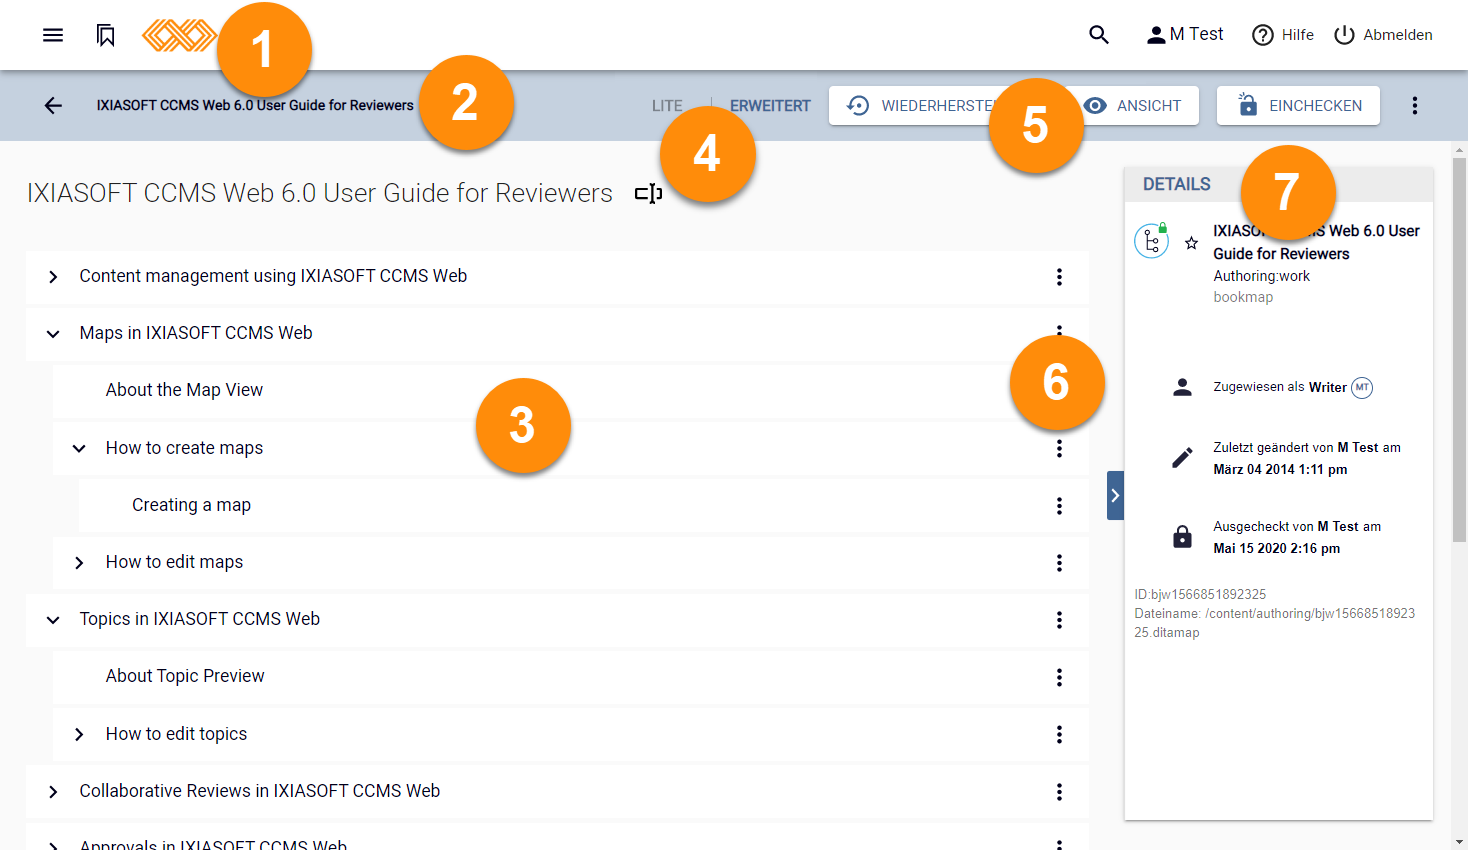This screenshot has width=1468, height=850.
Task: Select Creating a map topic
Action: click(x=191, y=505)
